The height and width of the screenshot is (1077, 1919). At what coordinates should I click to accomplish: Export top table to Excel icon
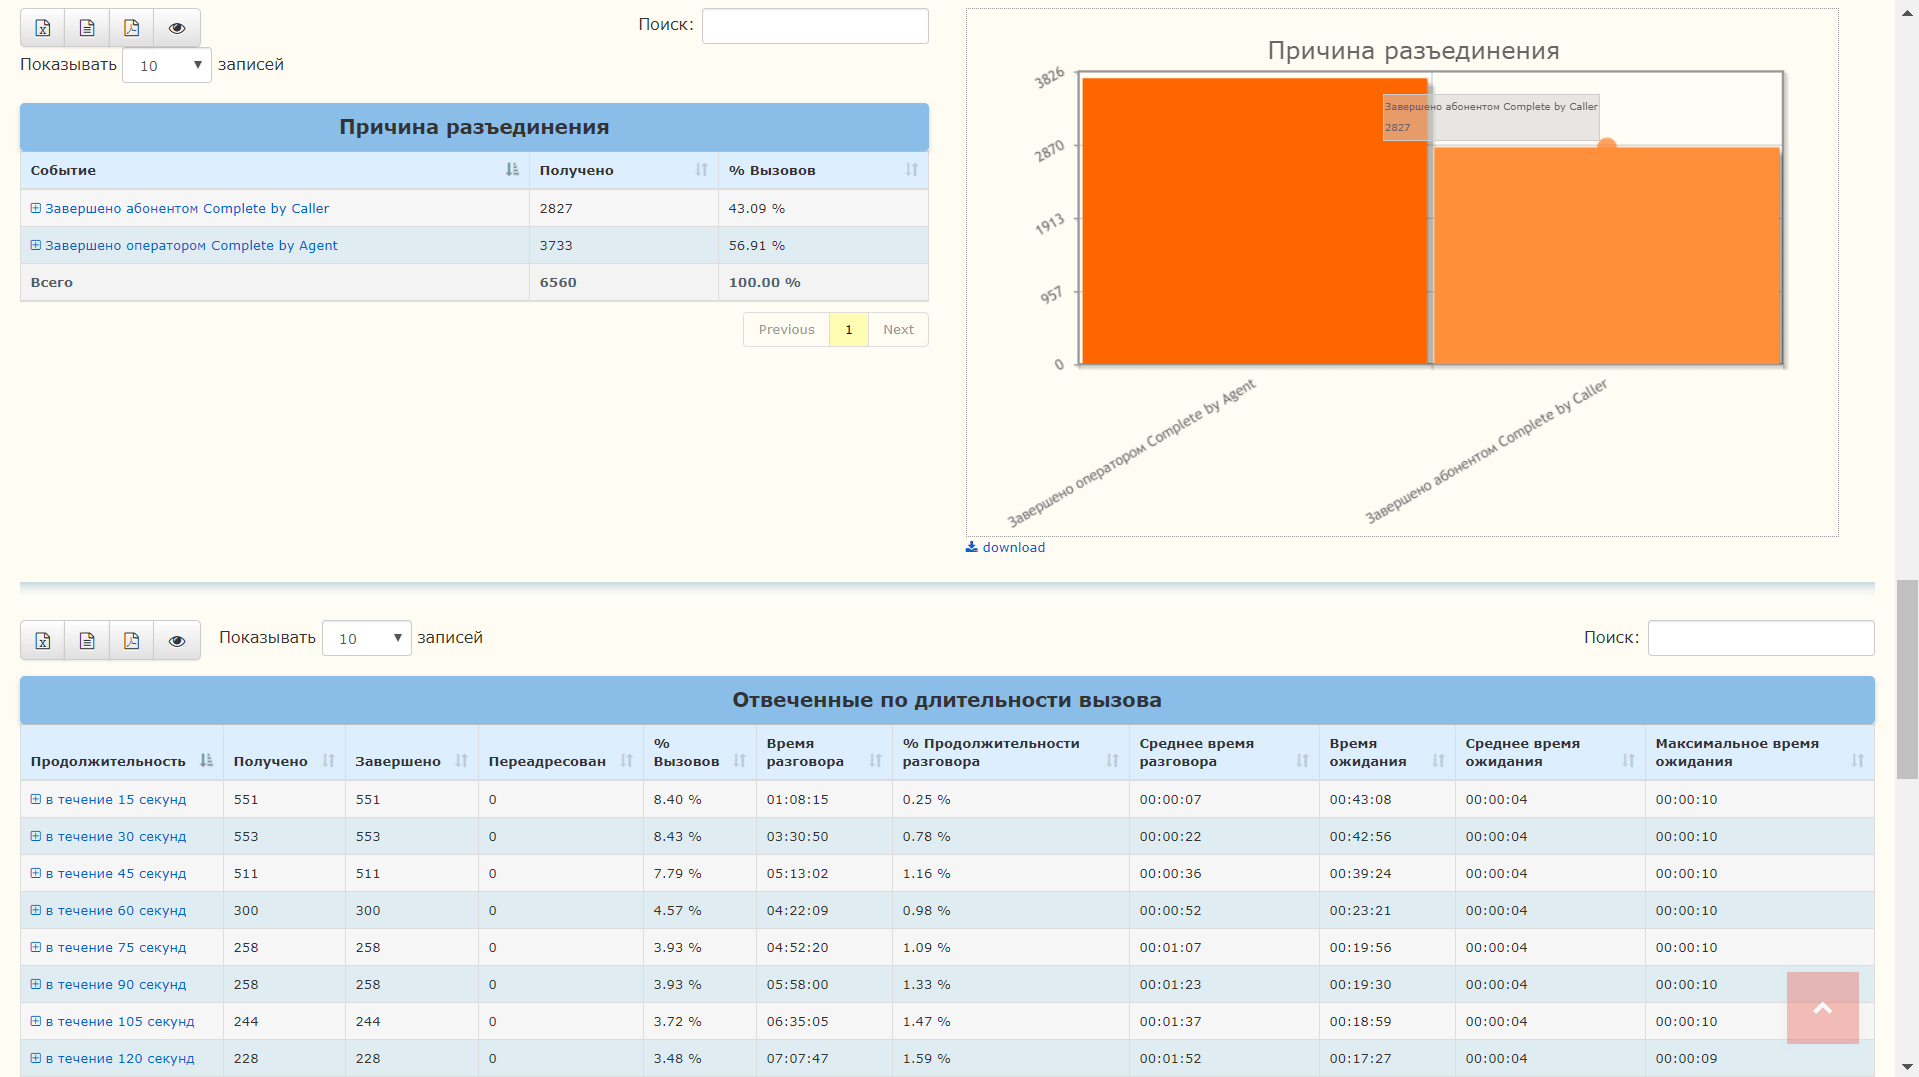(43, 28)
